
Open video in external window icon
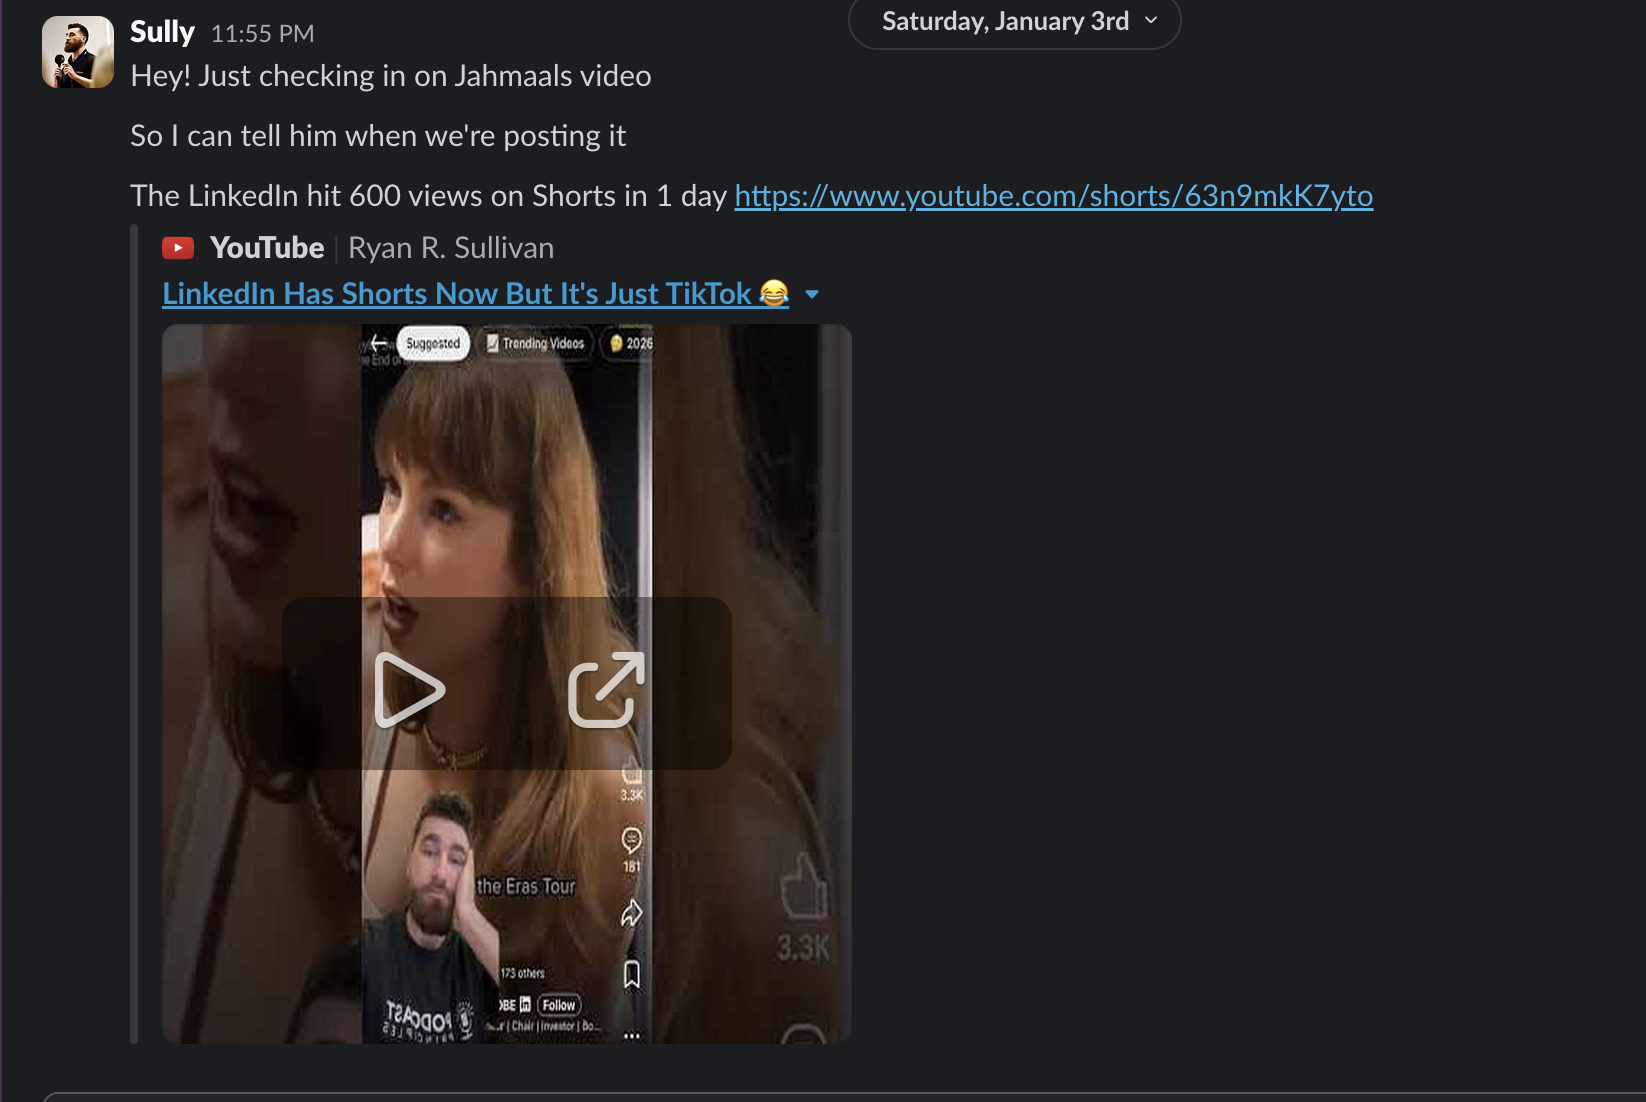[606, 690]
